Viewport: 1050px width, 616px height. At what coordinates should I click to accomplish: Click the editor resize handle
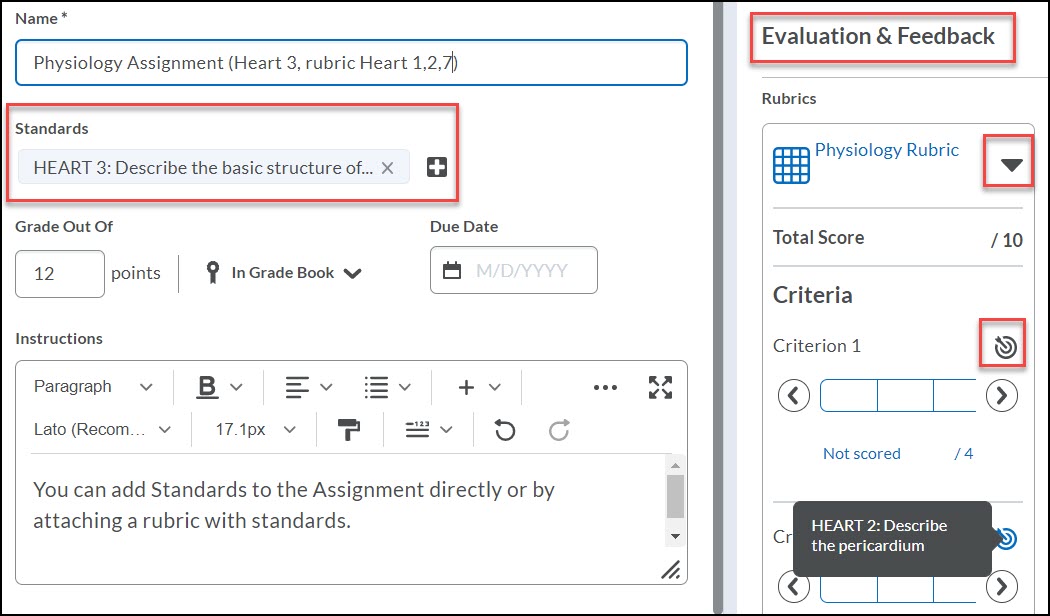coord(670,570)
